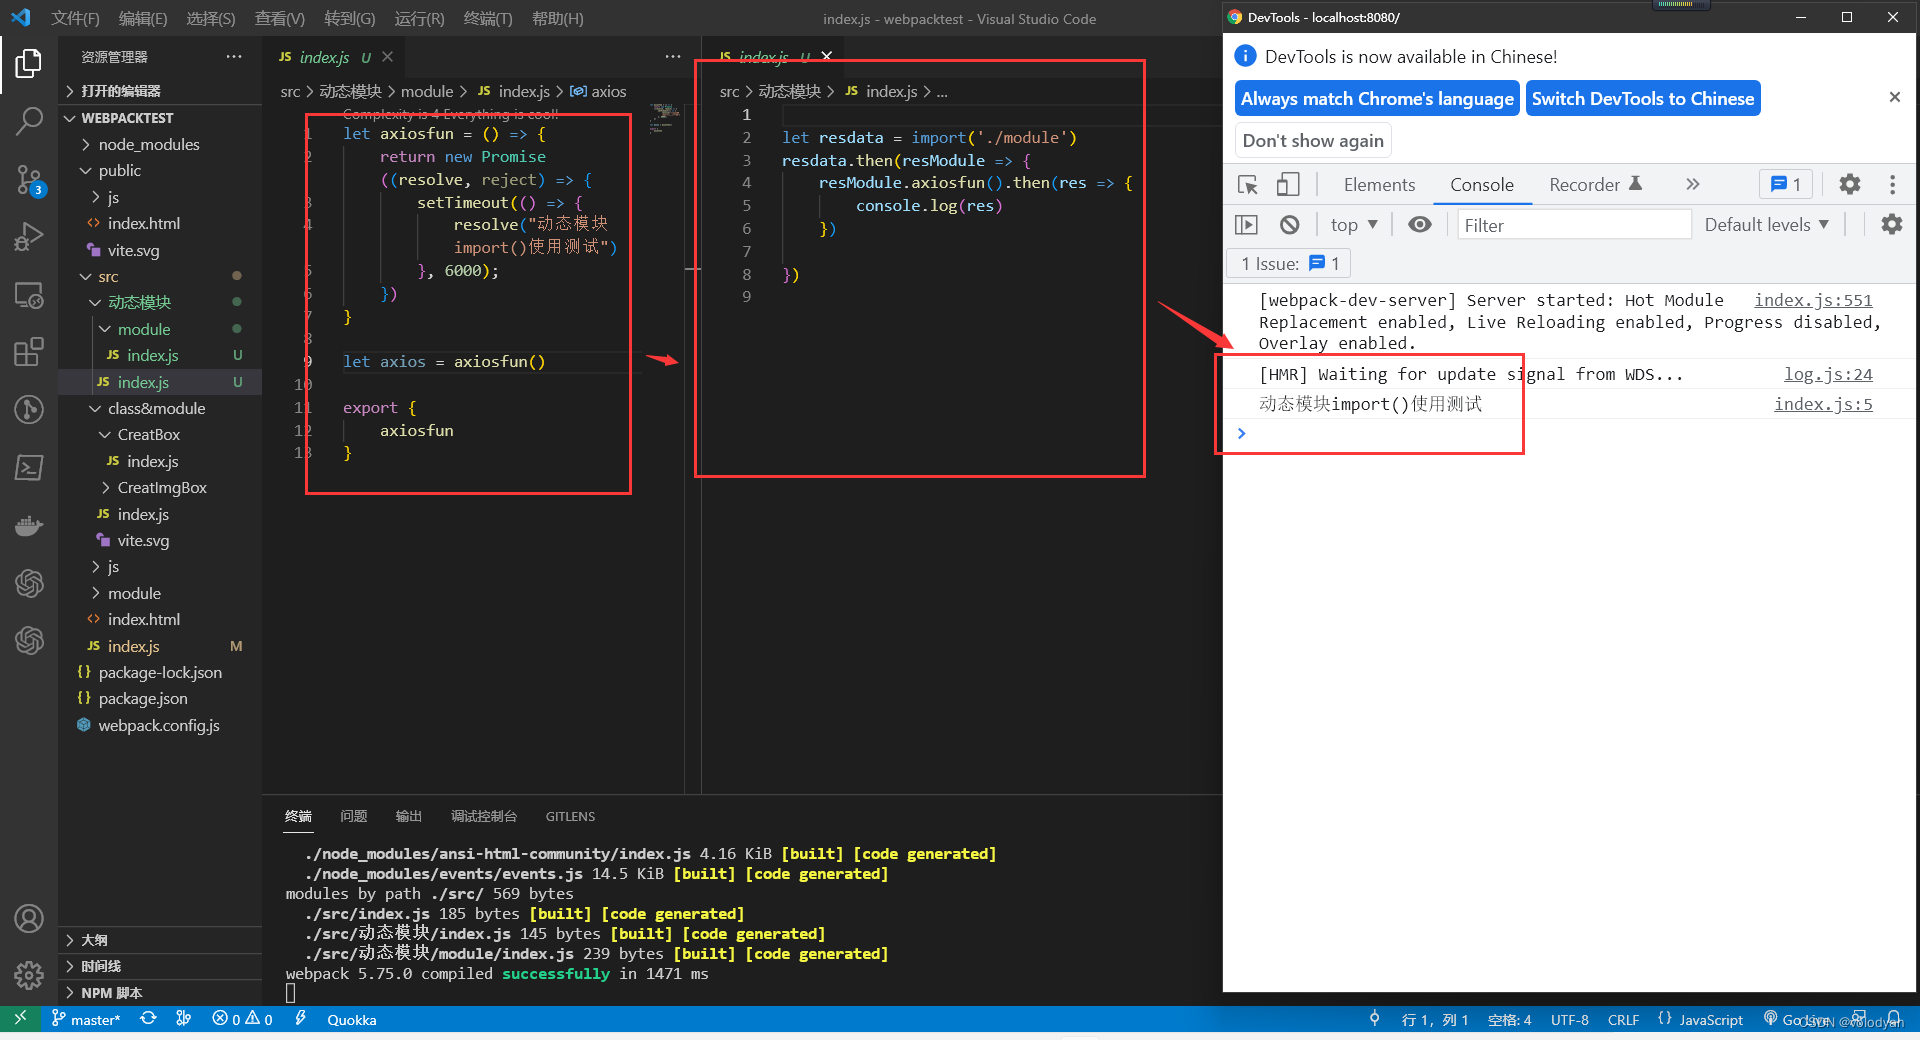The height and width of the screenshot is (1040, 1920).
Task: Show the console sidebar panel
Action: 1246,225
